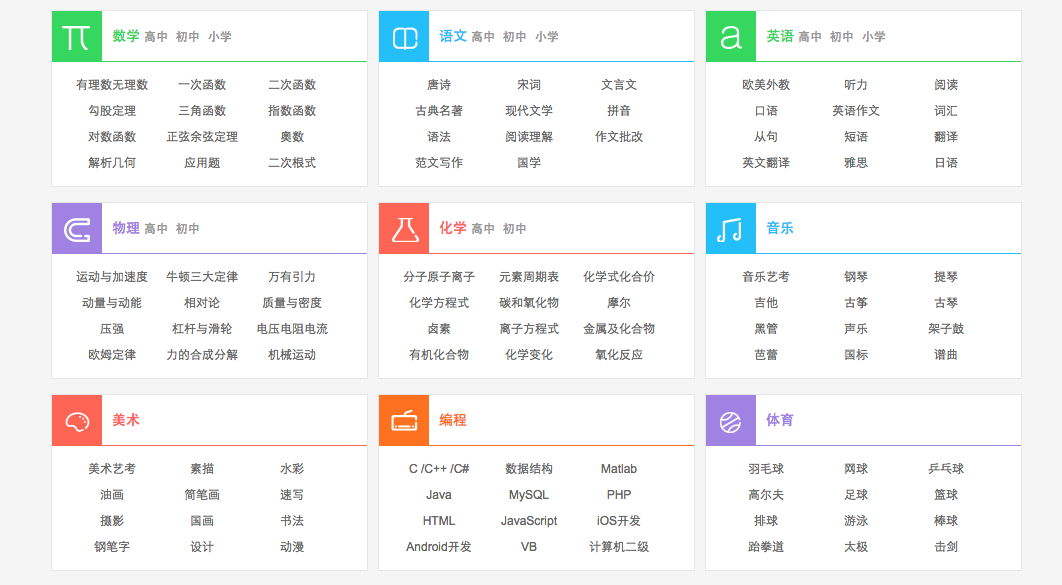
Task: Select the 氧化反应 topic
Action: coord(619,355)
